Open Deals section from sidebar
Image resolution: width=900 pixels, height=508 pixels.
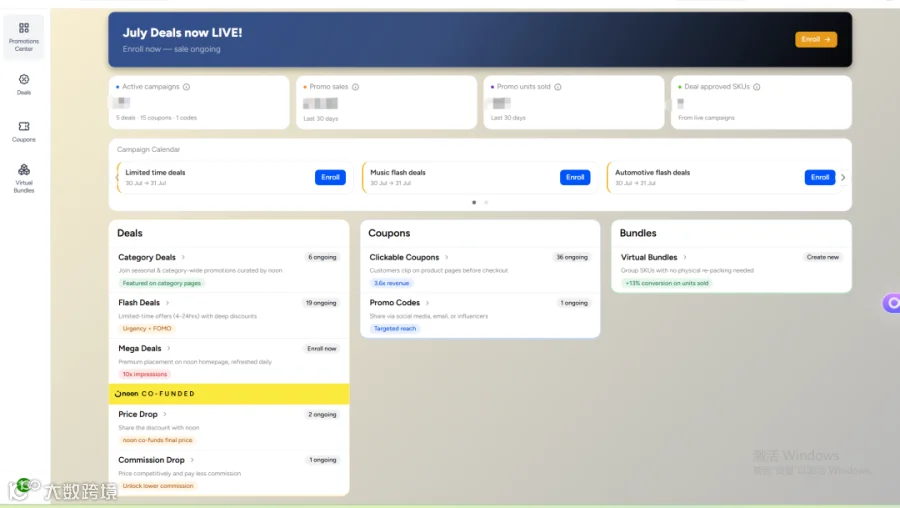tap(24, 84)
